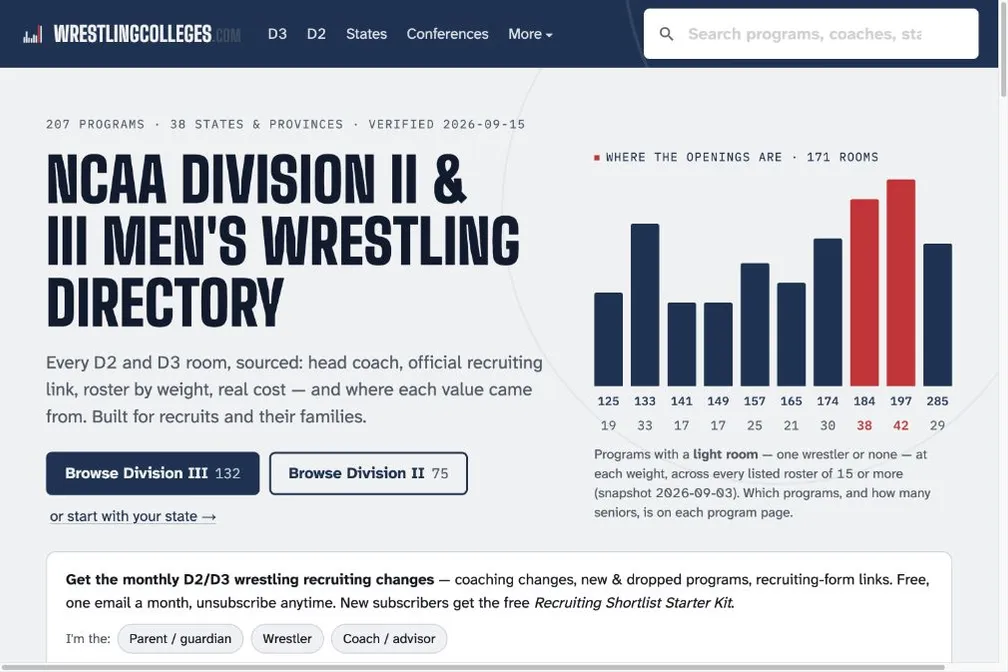Click the red '42' count value
The image size is (1008, 672).
(901, 426)
